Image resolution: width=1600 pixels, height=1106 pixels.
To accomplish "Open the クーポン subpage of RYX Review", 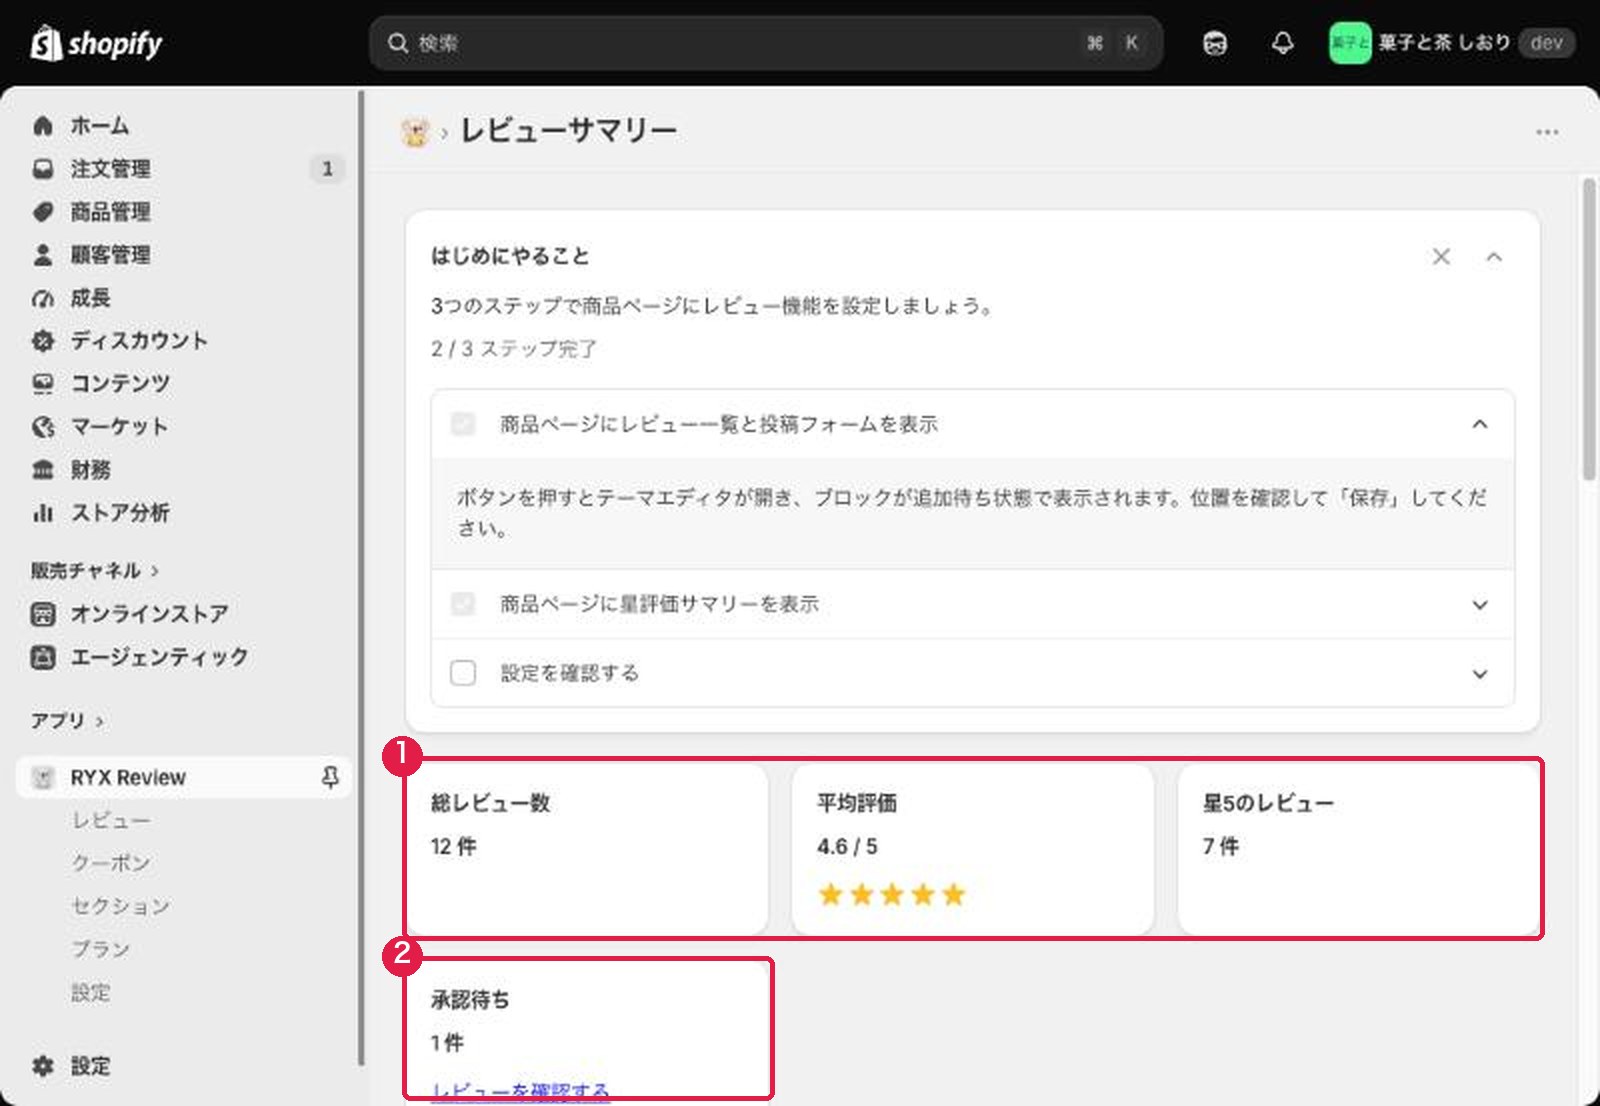I will (x=111, y=863).
